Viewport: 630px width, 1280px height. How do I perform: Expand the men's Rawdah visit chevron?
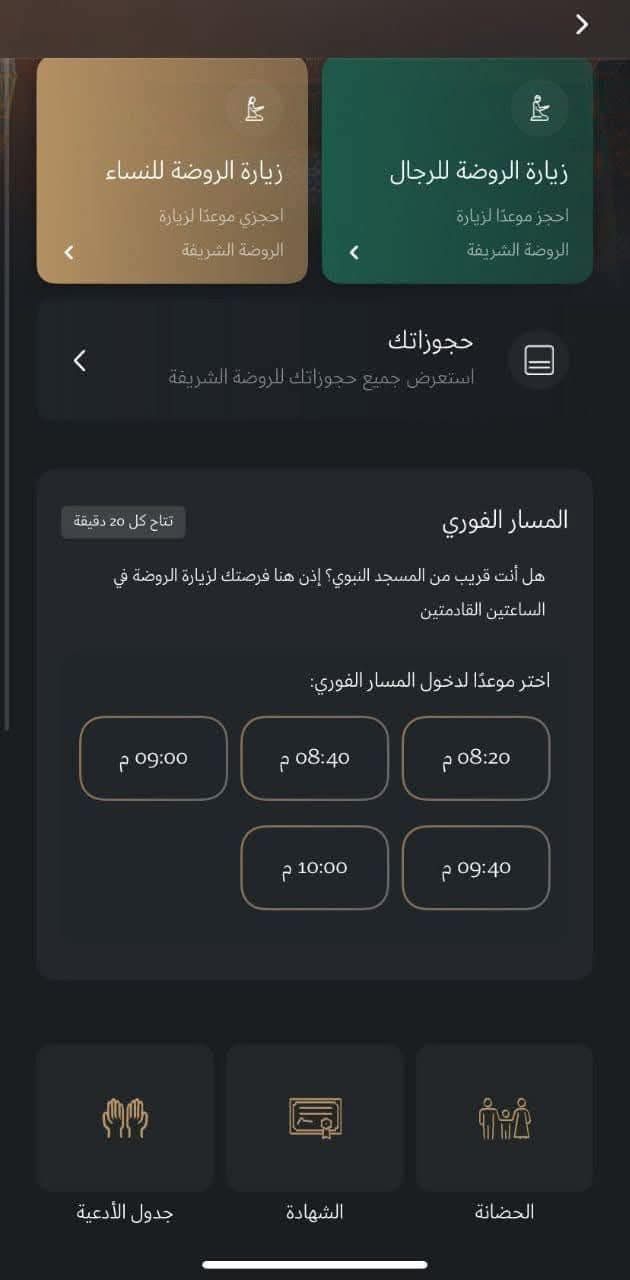pos(354,252)
